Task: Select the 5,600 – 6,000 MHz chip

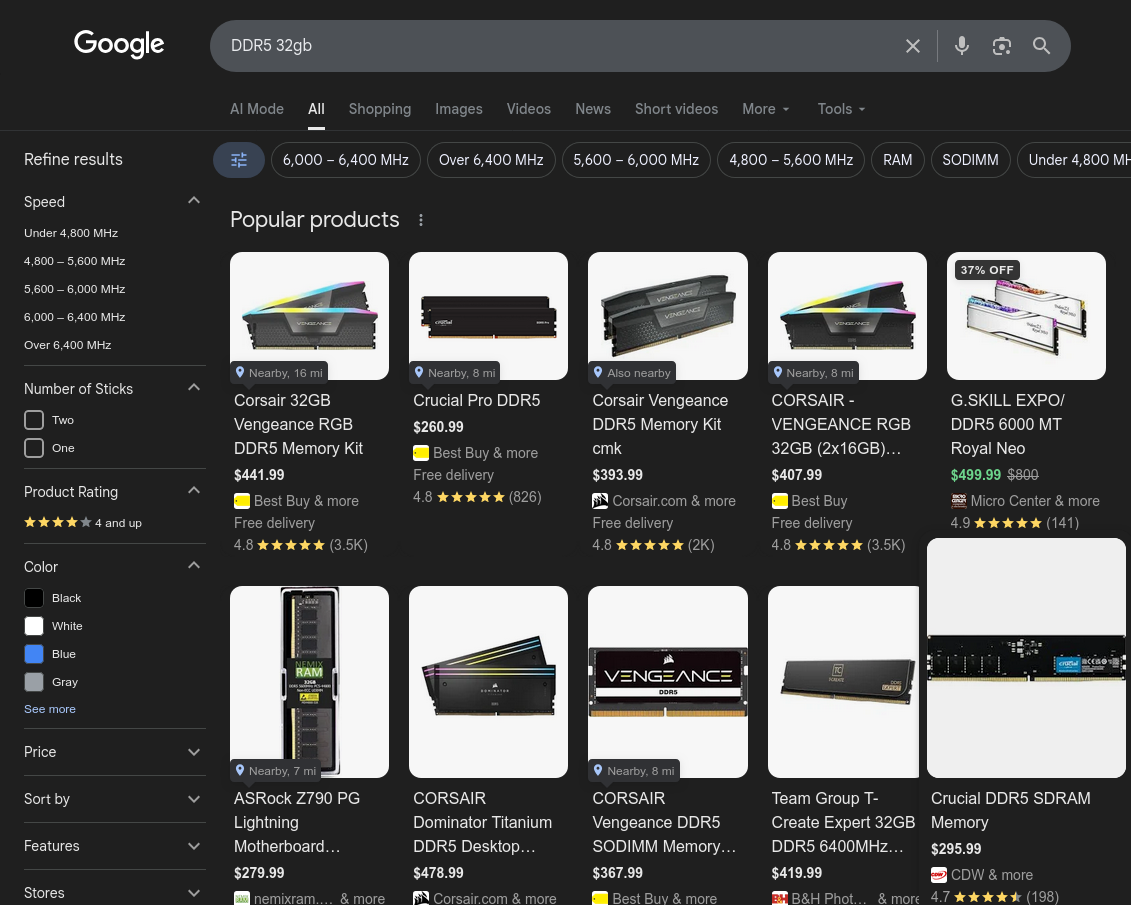Action: coord(636,160)
